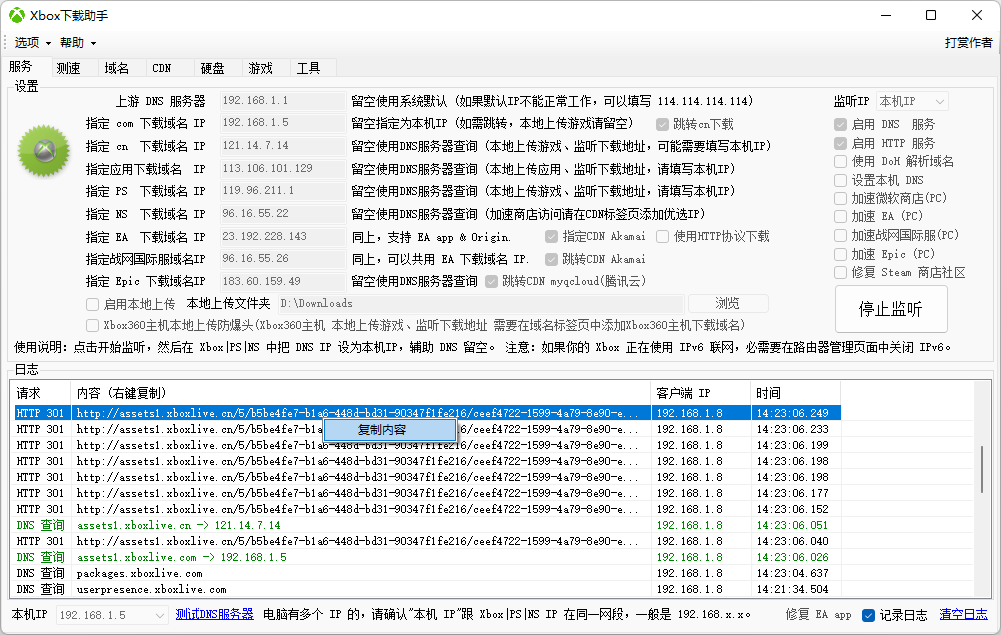Choose 复制内容 from the context menu

(390, 430)
